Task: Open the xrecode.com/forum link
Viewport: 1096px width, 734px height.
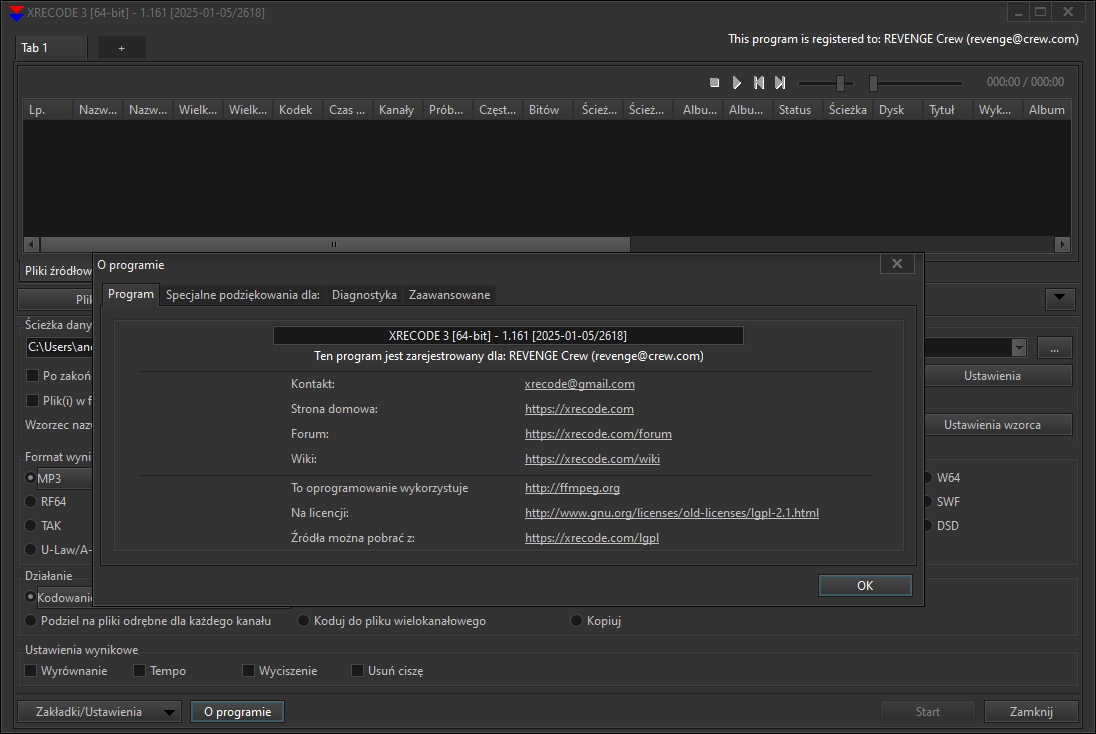Action: 598,434
